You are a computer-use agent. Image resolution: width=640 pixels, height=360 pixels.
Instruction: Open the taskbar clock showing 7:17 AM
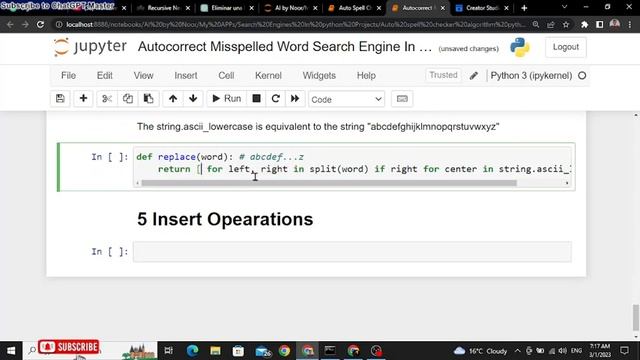(x=600, y=351)
